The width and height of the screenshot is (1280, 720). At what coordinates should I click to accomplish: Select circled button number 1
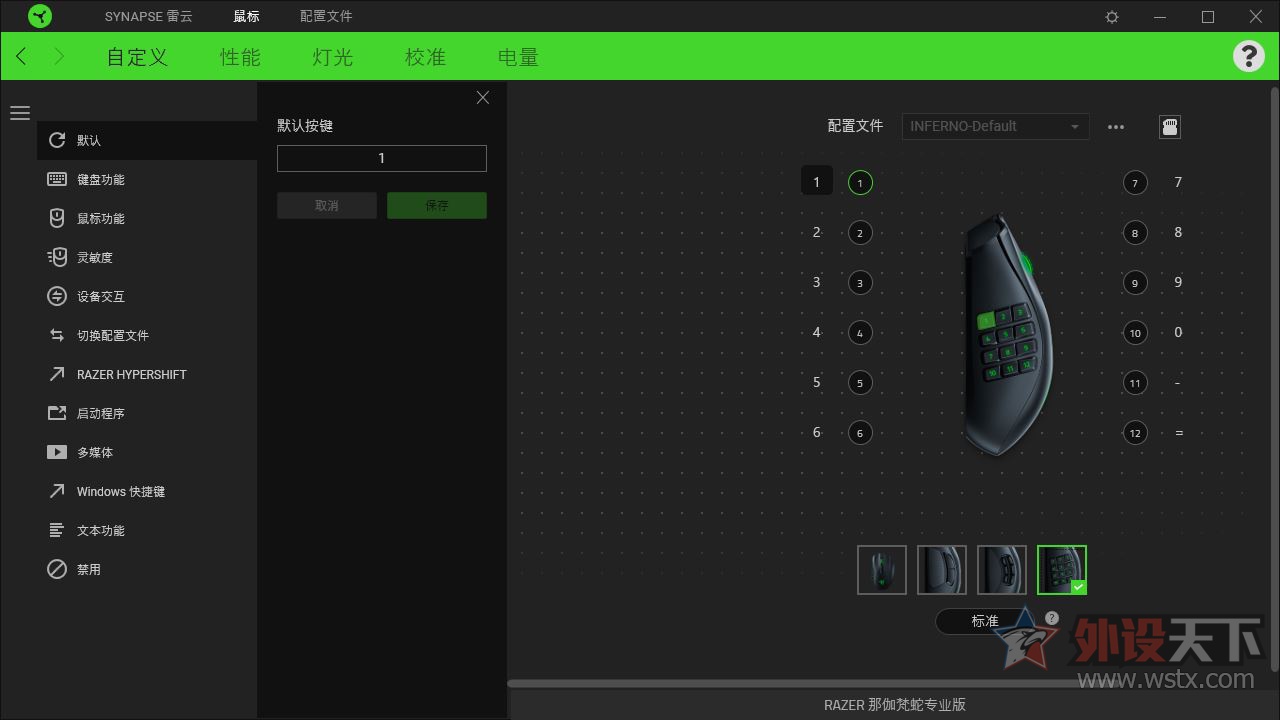pos(860,183)
